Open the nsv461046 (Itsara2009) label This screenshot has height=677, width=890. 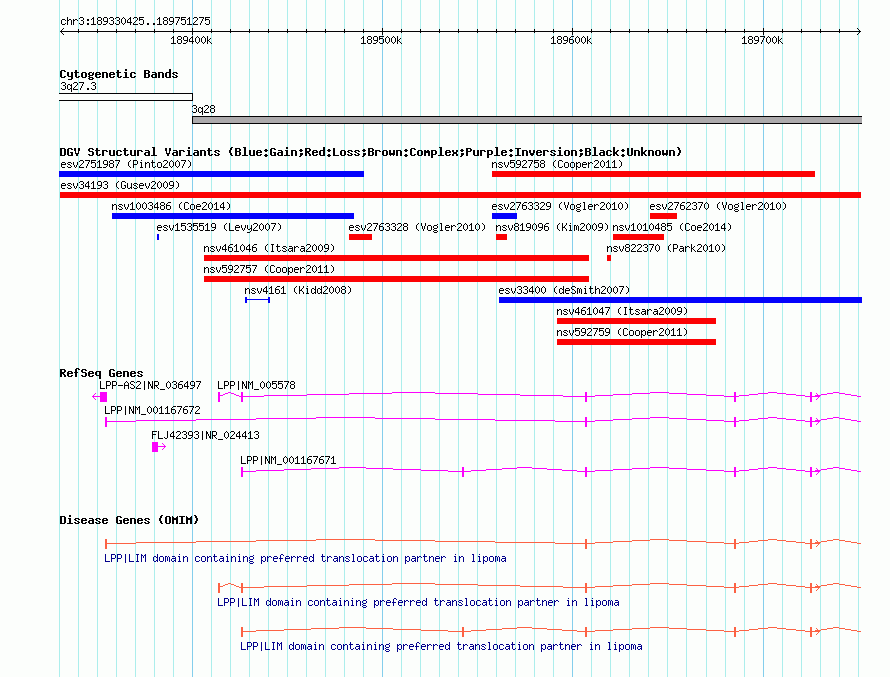pos(269,249)
